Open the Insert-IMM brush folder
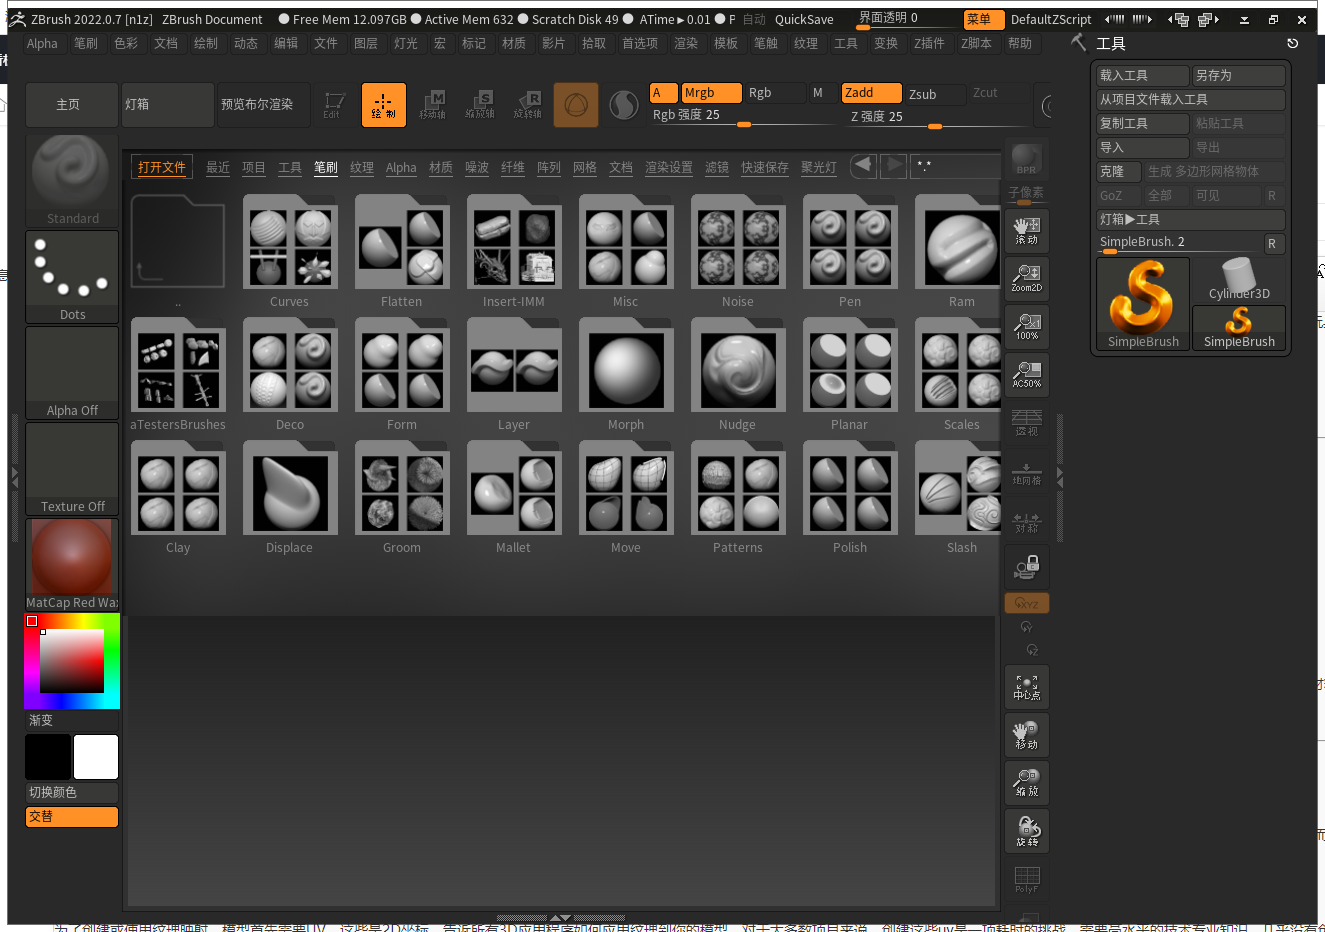1325x932 pixels. click(514, 253)
